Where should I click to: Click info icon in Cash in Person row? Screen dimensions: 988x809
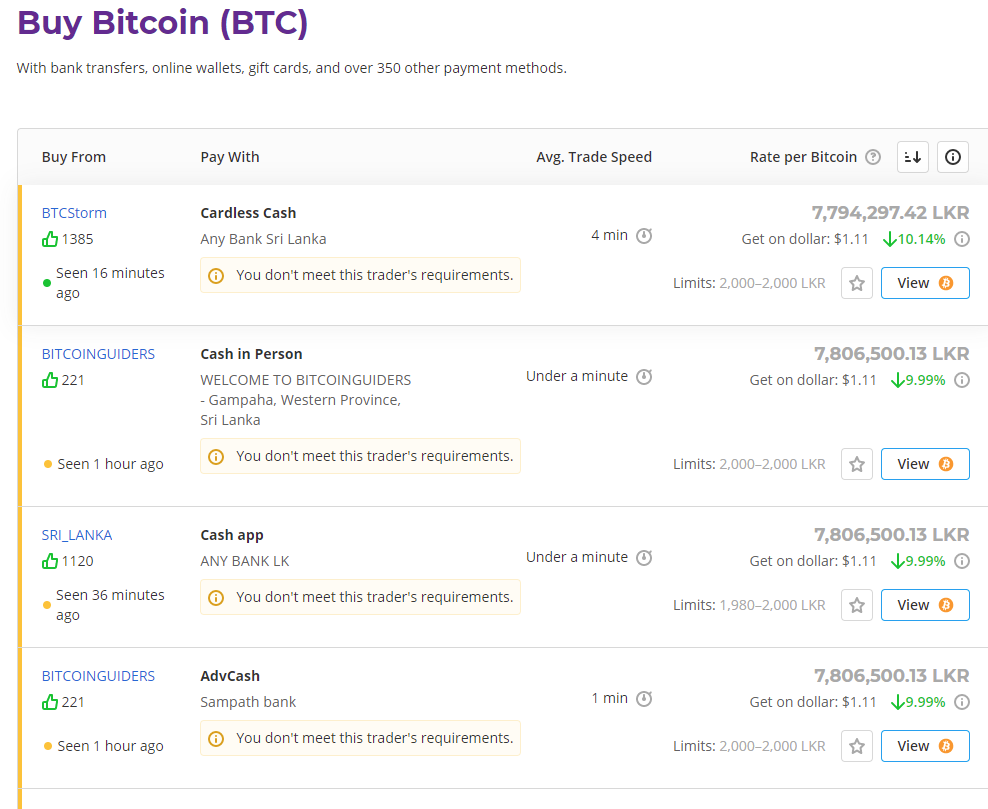pos(962,380)
